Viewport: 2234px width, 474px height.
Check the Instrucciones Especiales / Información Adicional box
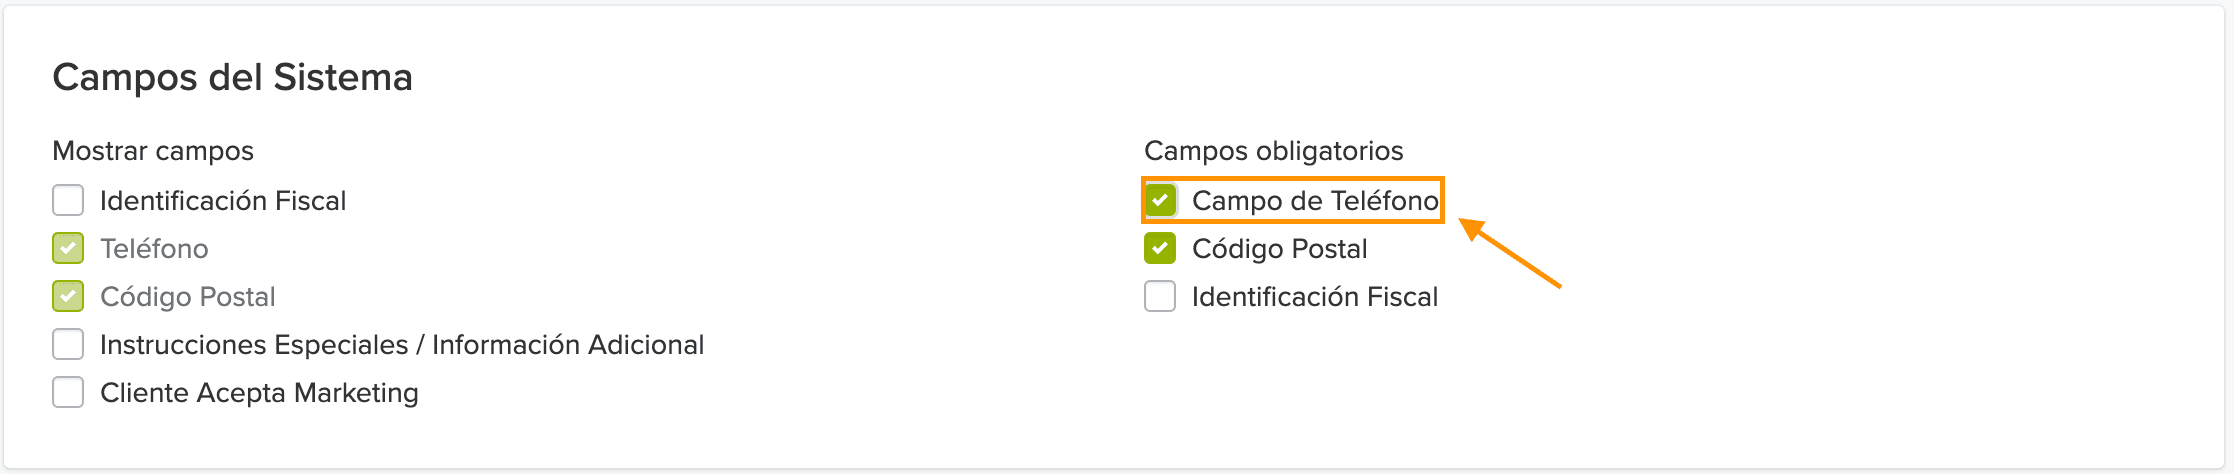(x=68, y=344)
